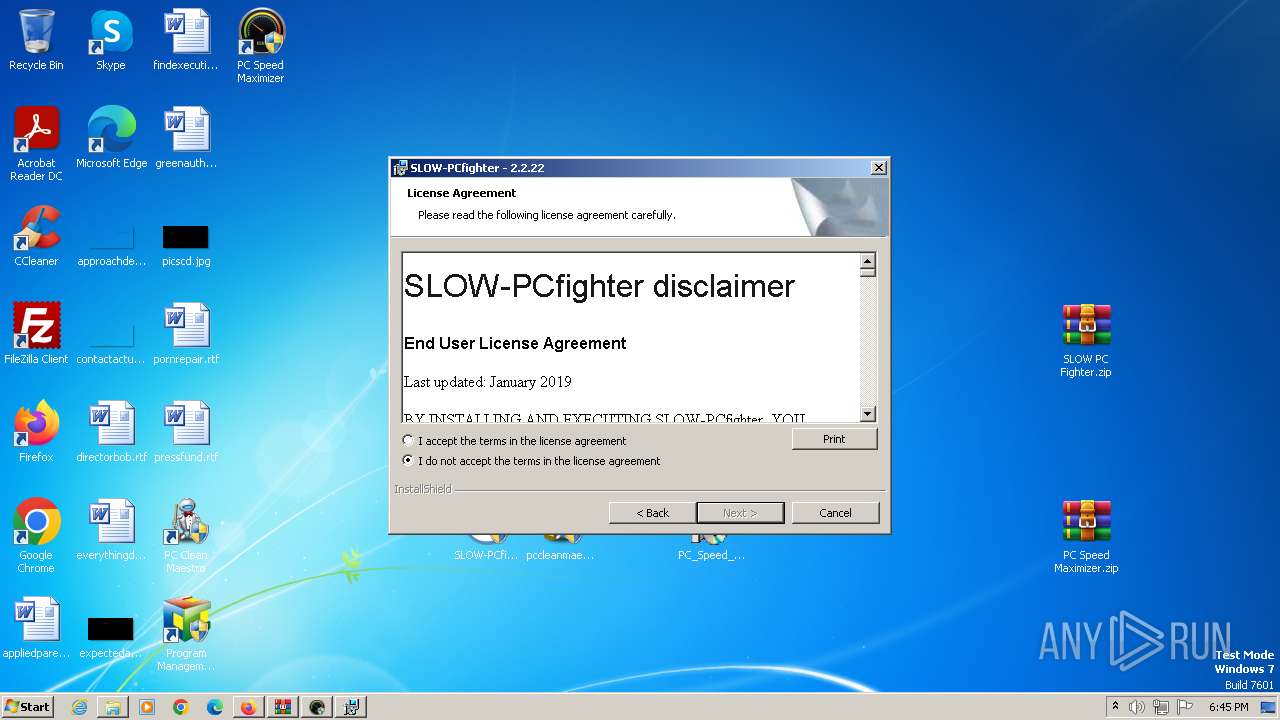Screen dimensions: 1280x720
Task: Click the Print button in installer
Action: pos(834,439)
